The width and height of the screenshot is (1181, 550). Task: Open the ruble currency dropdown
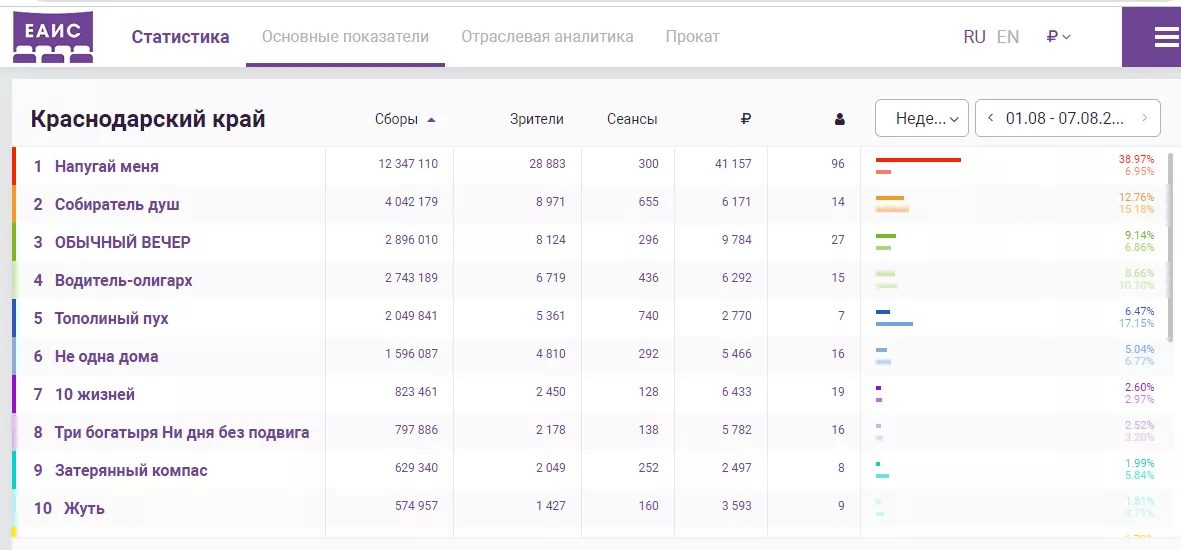(1058, 37)
